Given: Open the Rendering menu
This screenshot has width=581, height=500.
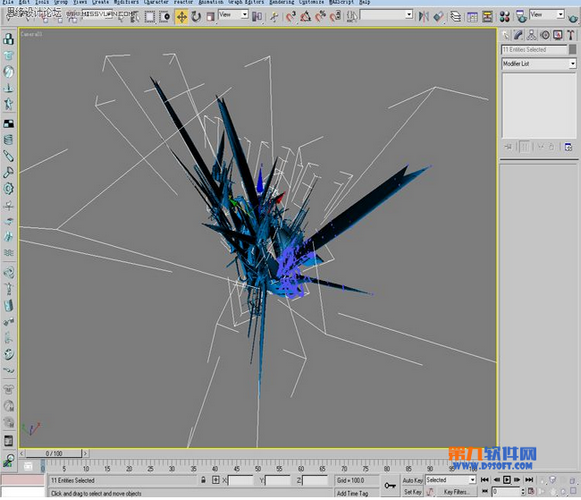Looking at the screenshot, I should (x=281, y=2).
